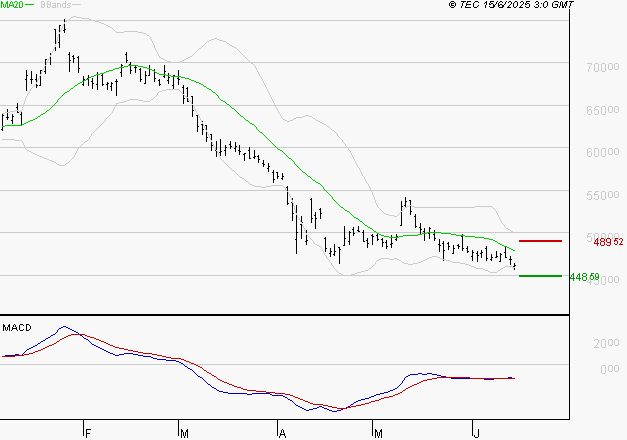Click the A month marker
The height and width of the screenshot is (440, 627).
pyautogui.click(x=282, y=433)
